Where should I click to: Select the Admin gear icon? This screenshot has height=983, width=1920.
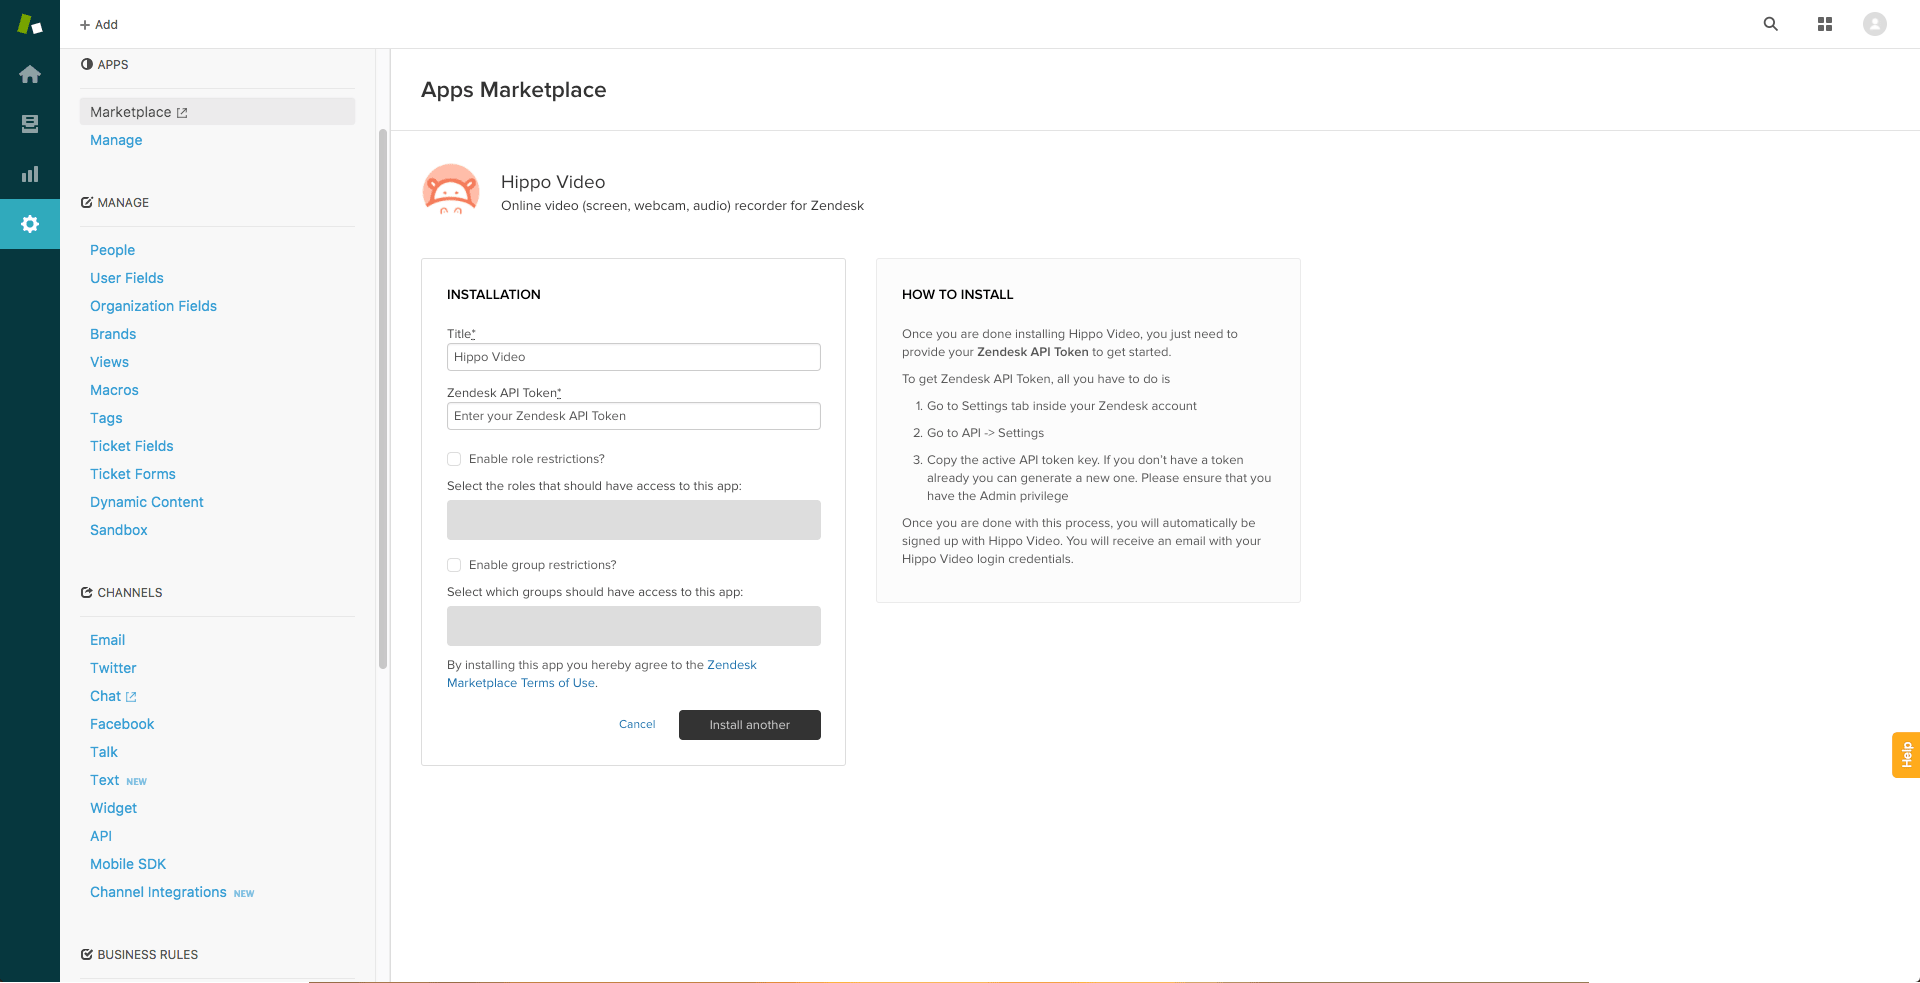(x=30, y=224)
